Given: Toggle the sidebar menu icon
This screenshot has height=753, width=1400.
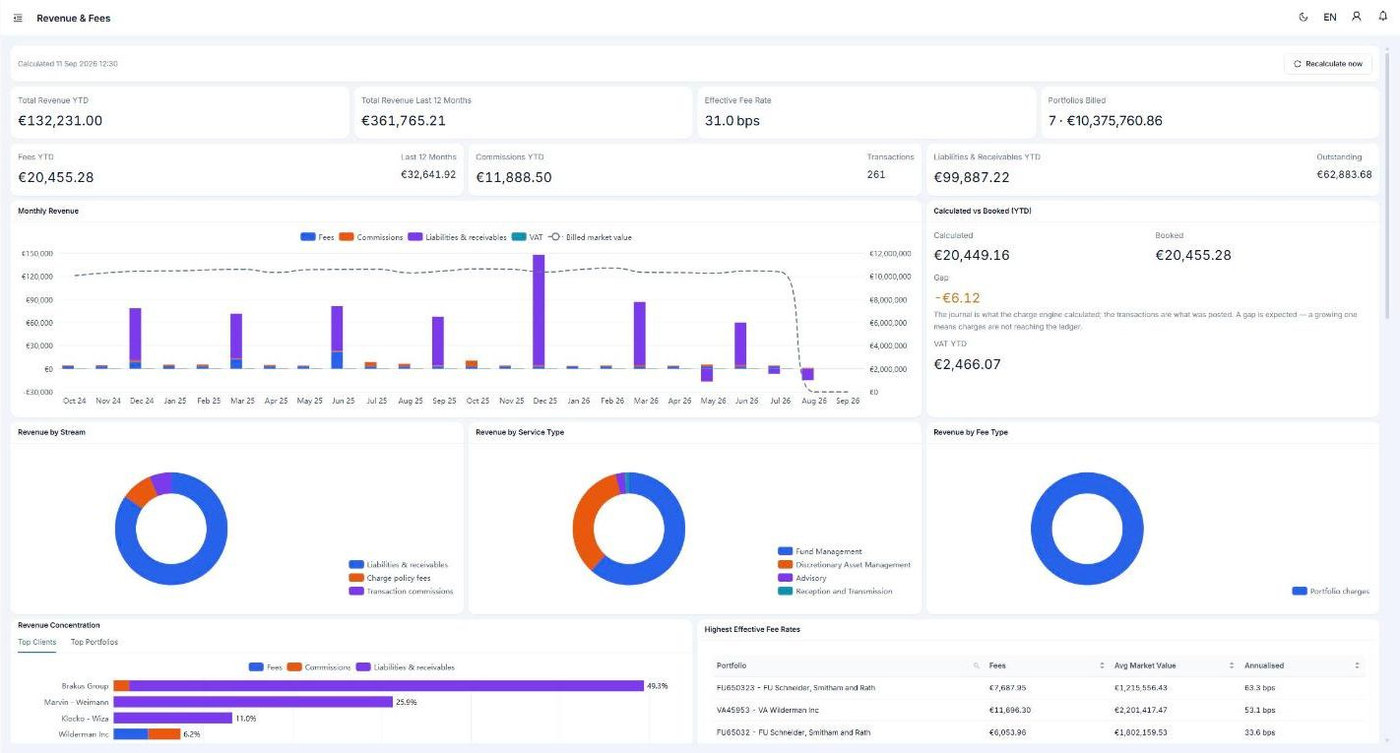Looking at the screenshot, I should tap(18, 18).
